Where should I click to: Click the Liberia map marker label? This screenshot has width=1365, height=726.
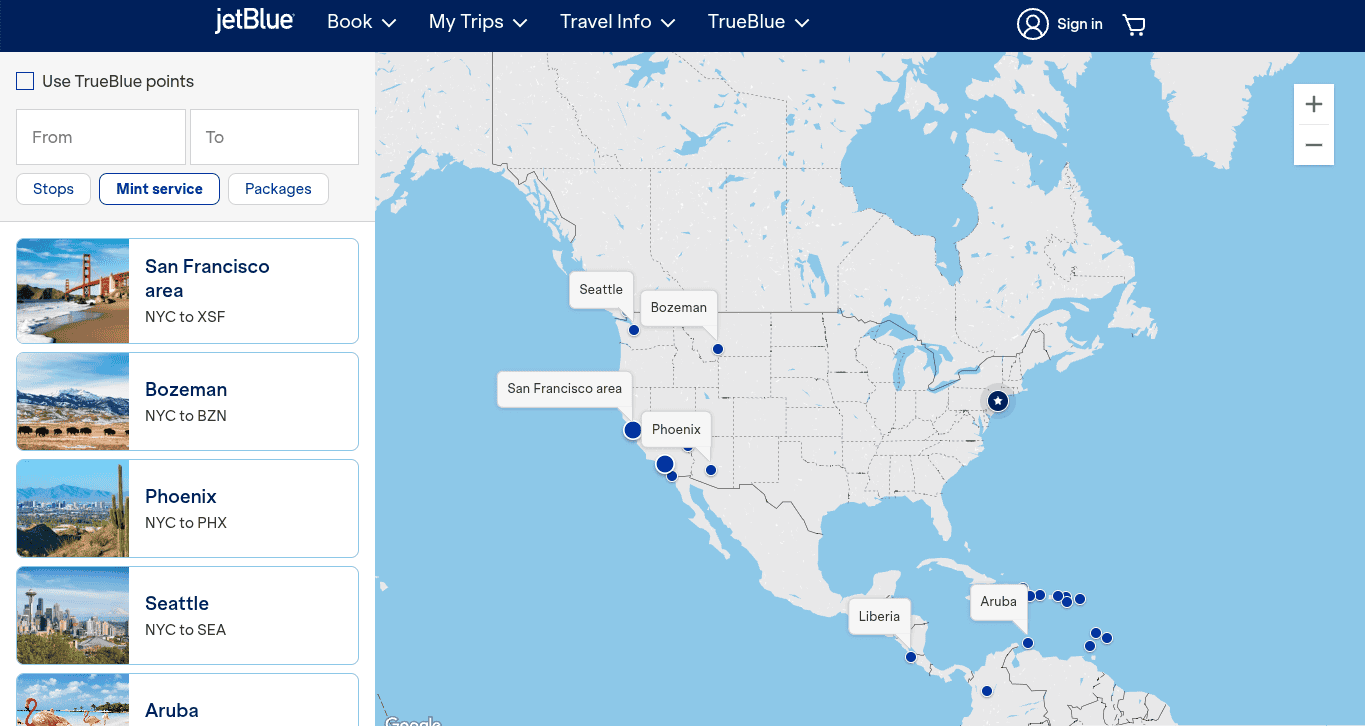click(x=879, y=617)
